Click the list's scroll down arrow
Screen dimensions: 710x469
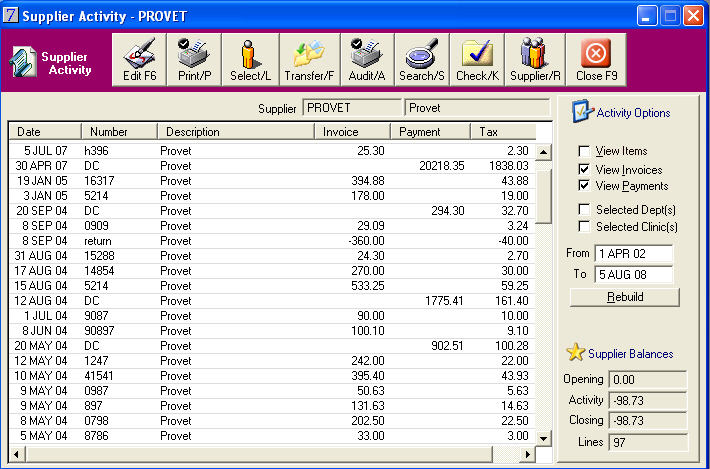(543, 438)
